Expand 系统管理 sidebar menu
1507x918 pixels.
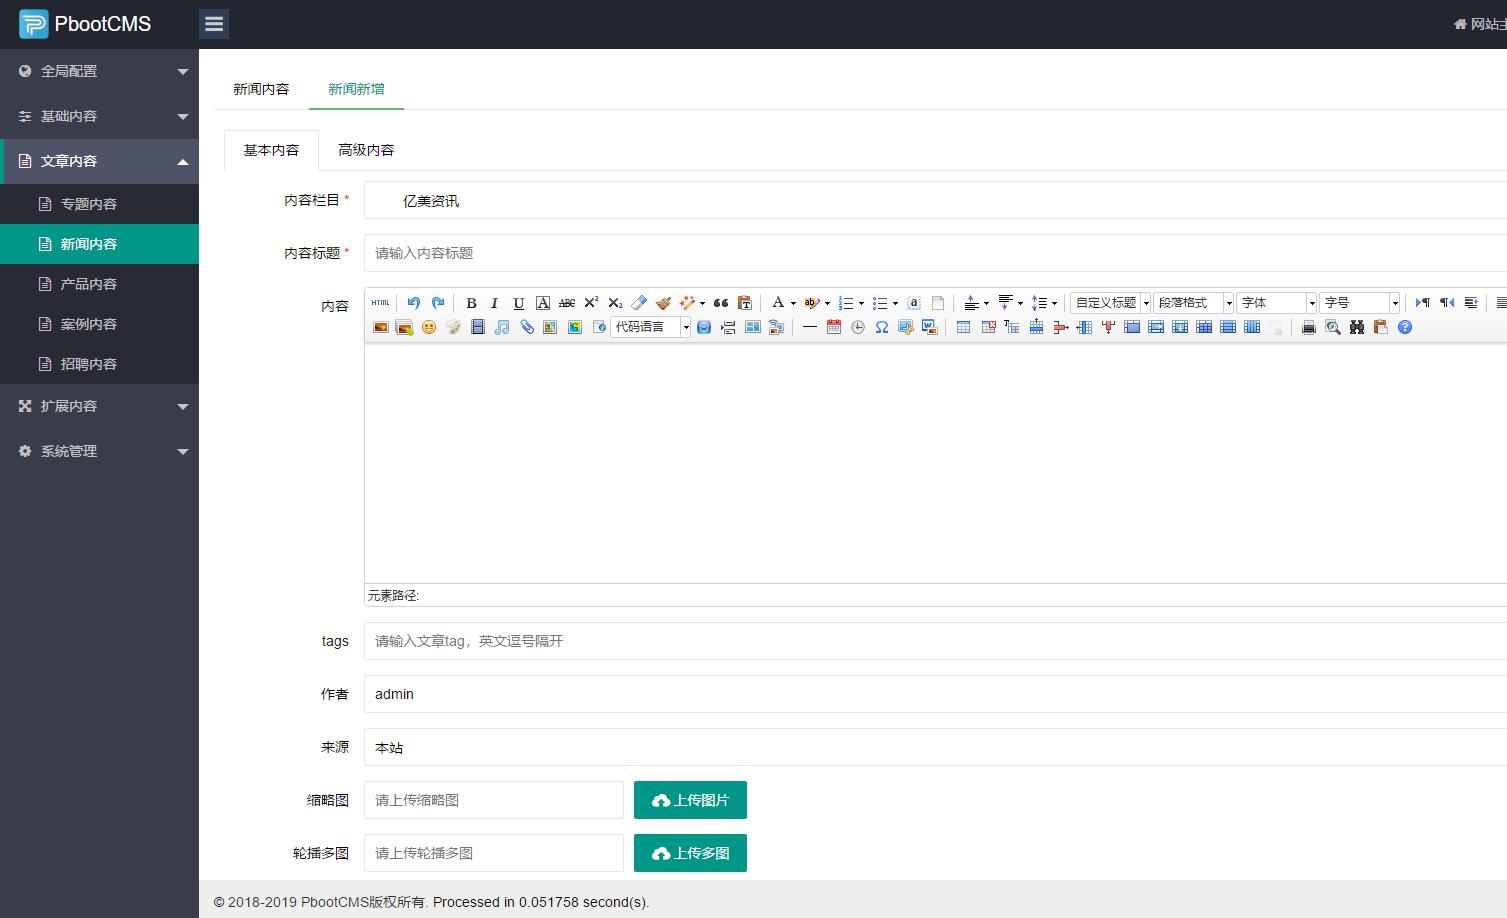pyautogui.click(x=99, y=451)
